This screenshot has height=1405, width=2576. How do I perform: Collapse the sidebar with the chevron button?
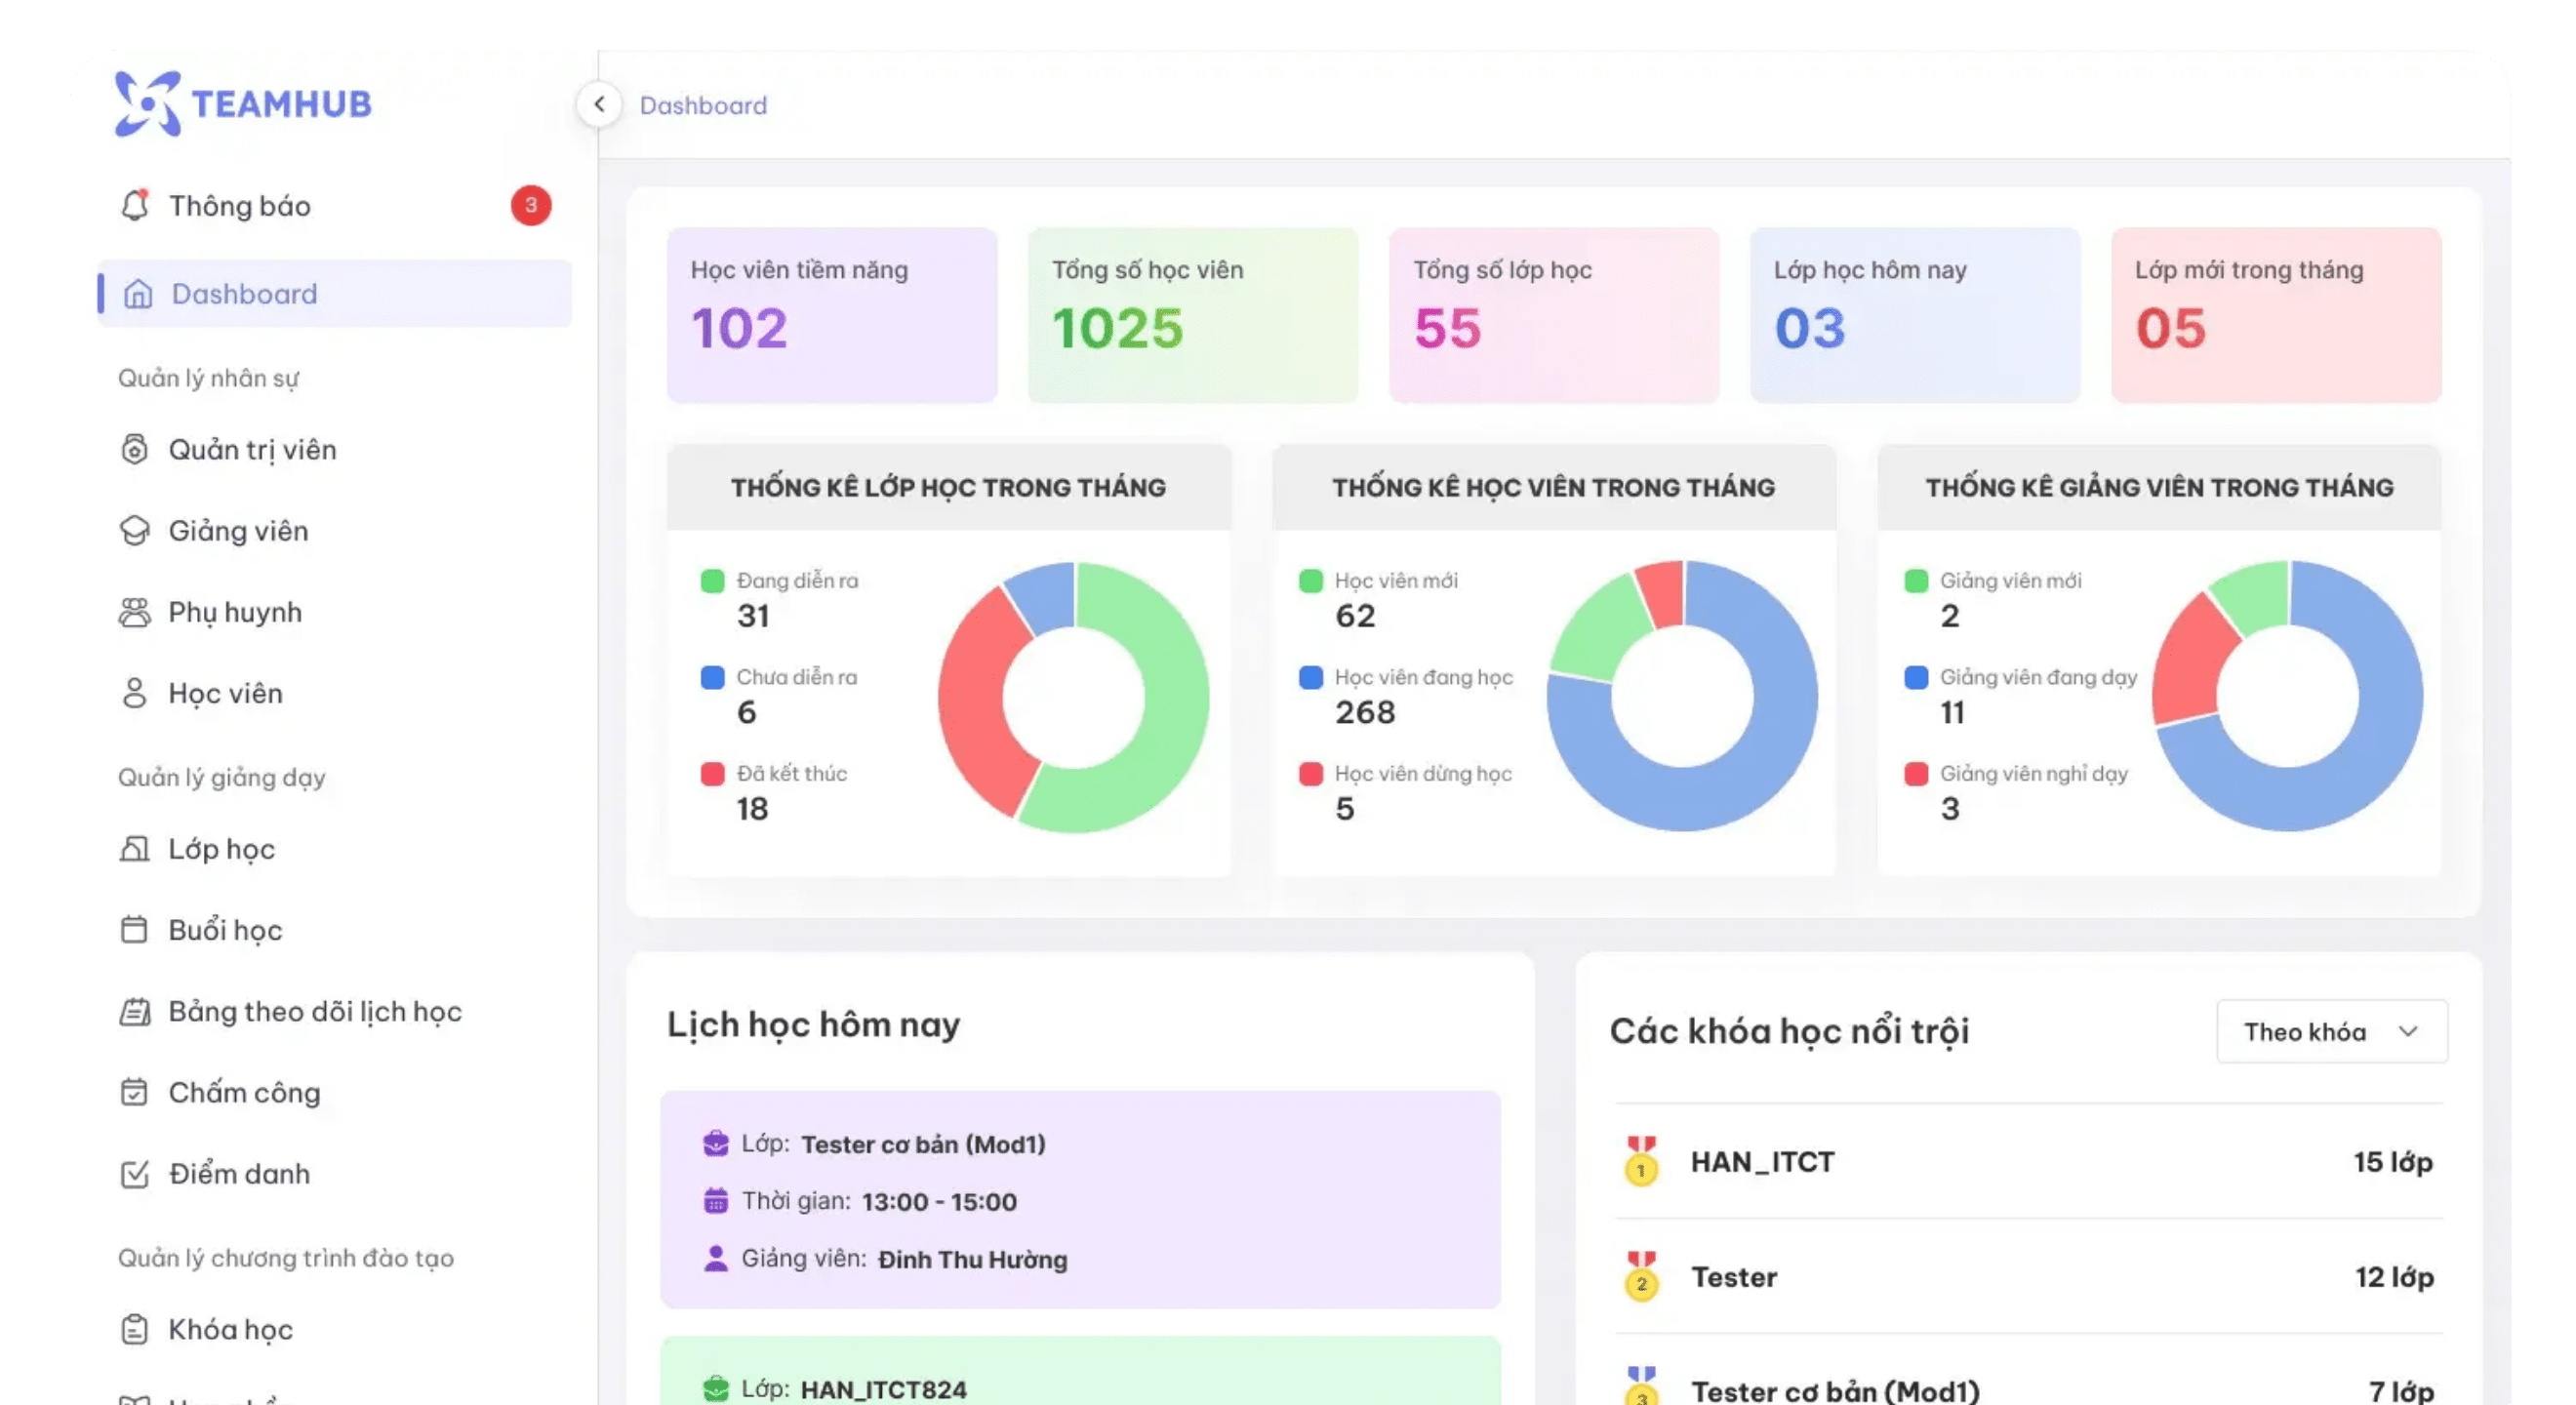point(599,104)
